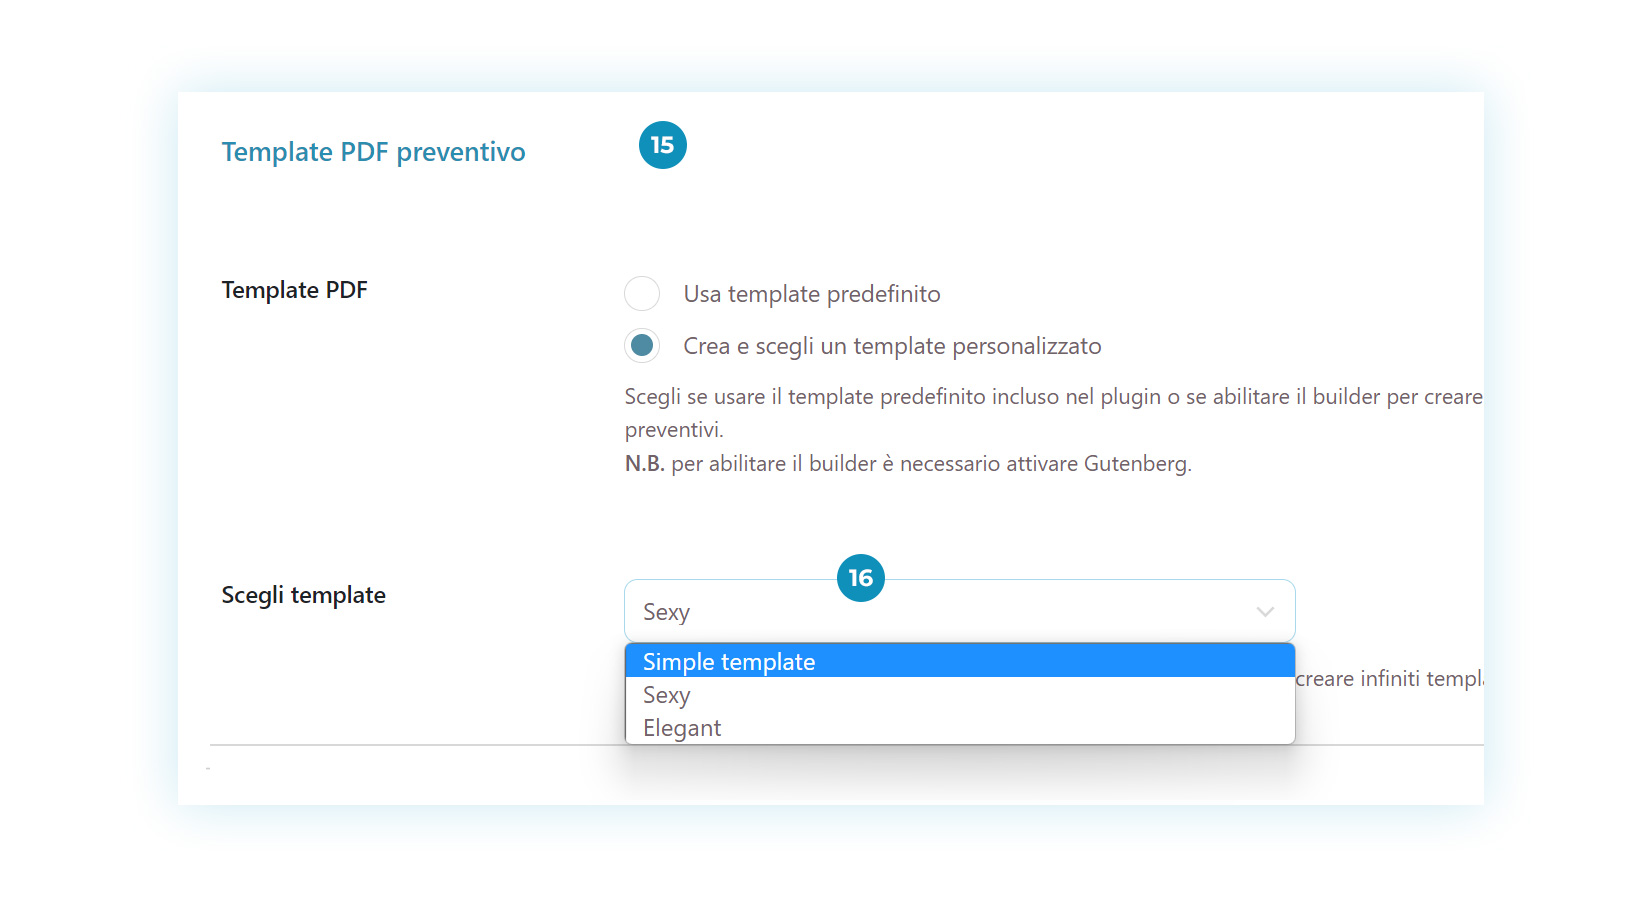Click the 'Template PDF preventivo' section heading

tap(373, 152)
